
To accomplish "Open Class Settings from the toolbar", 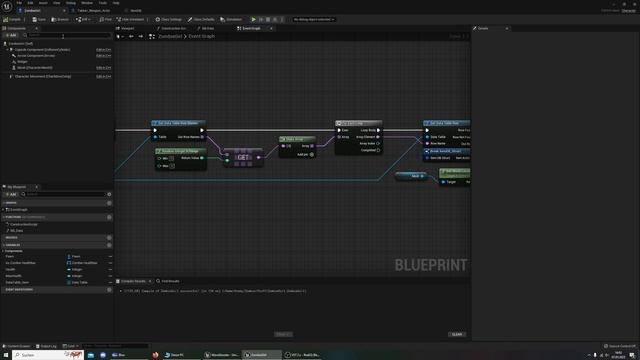I will pos(169,19).
